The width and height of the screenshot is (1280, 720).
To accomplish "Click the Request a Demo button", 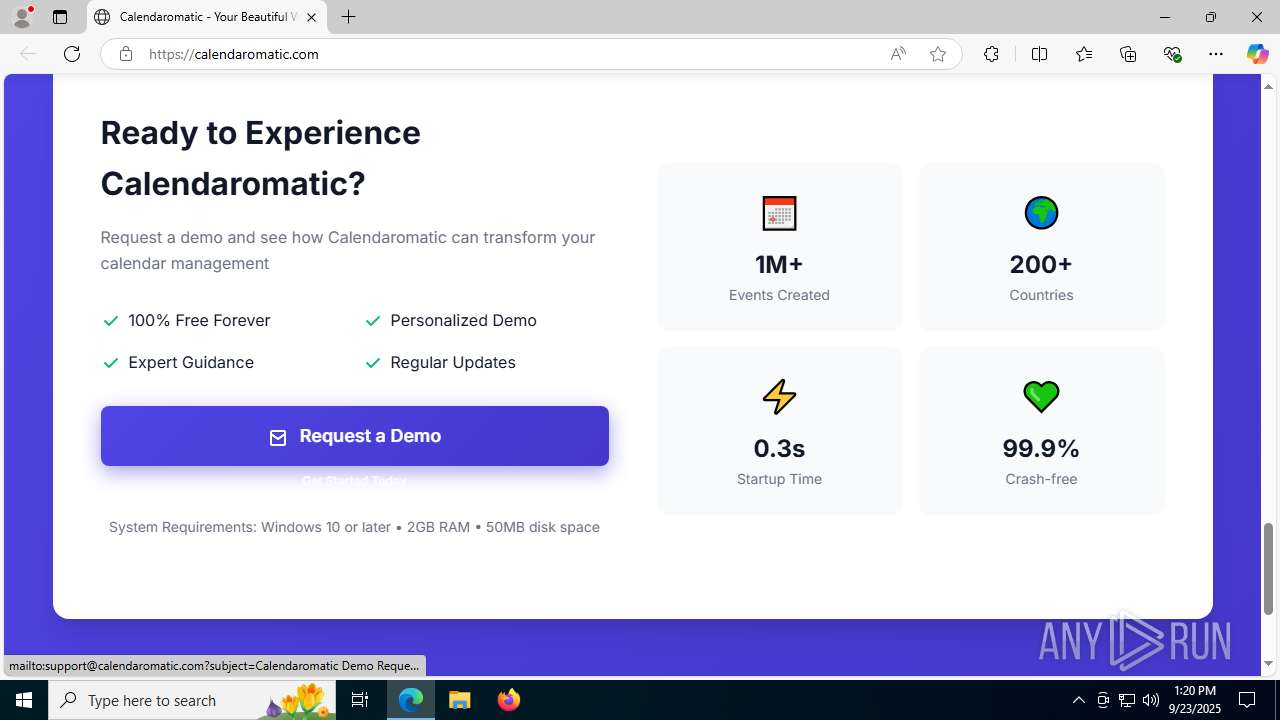I will pos(354,436).
